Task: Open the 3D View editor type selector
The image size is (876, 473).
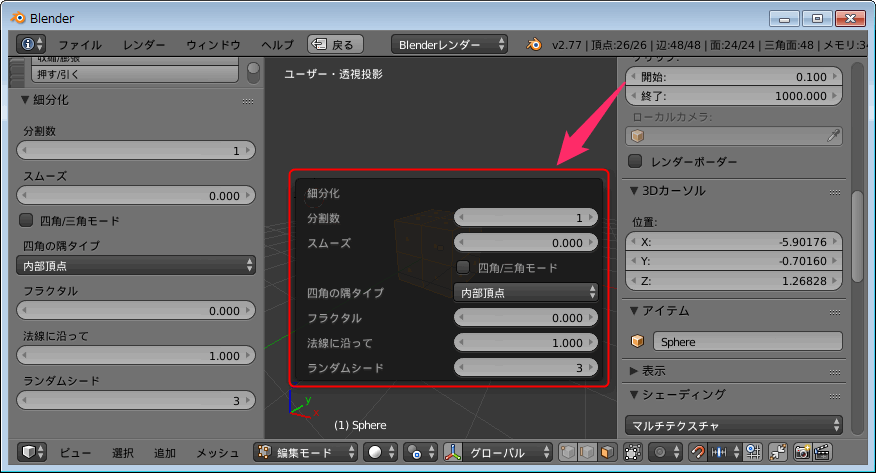Action: coord(31,452)
